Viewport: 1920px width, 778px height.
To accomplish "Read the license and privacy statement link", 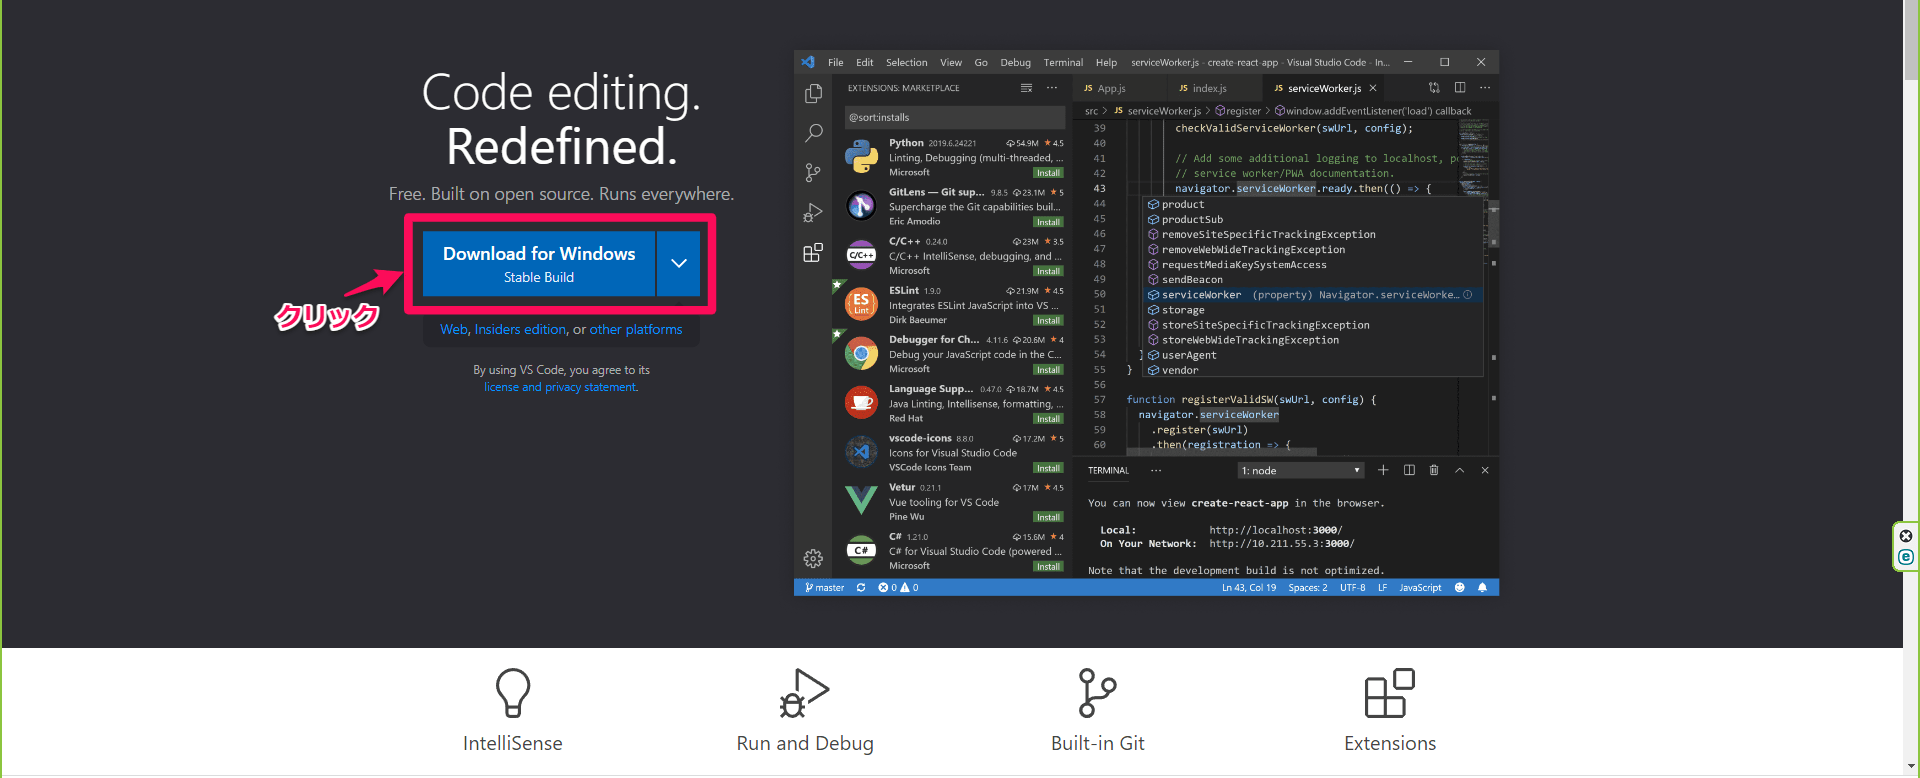I will tap(561, 387).
